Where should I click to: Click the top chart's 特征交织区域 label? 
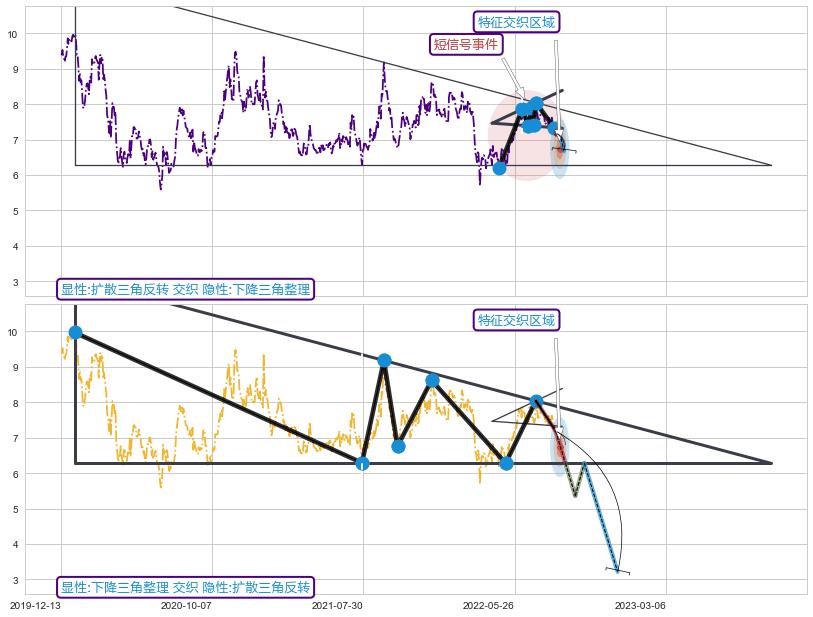[516, 22]
